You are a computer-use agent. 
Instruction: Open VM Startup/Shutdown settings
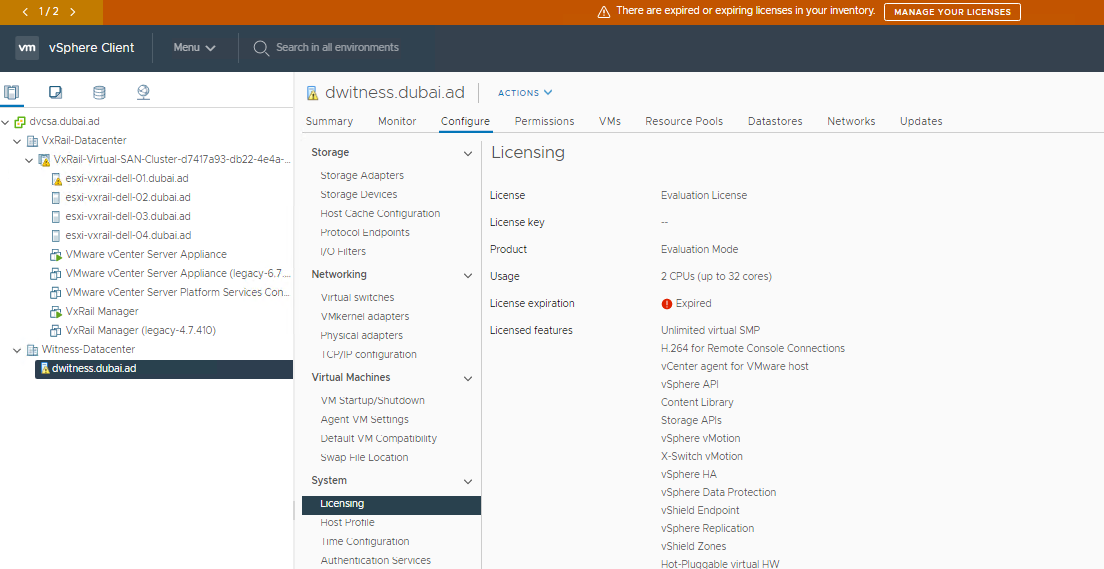point(372,400)
